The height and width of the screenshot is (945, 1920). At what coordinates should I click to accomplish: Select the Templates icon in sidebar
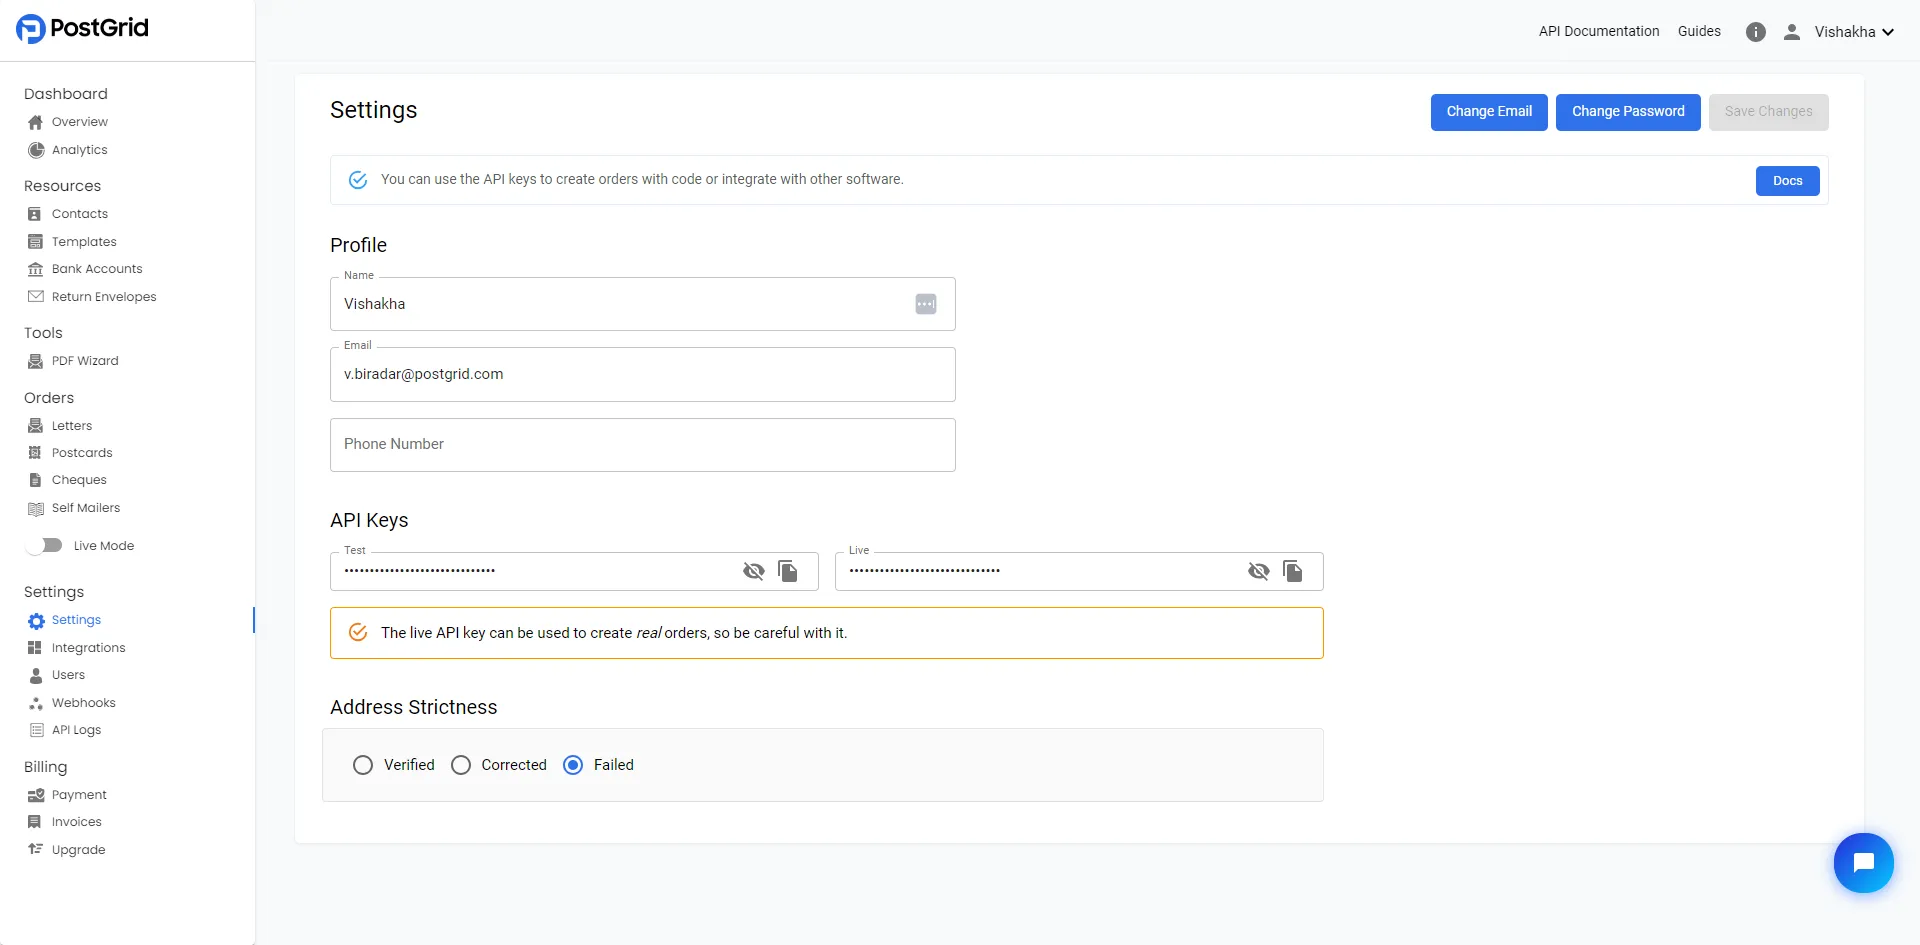coord(35,241)
